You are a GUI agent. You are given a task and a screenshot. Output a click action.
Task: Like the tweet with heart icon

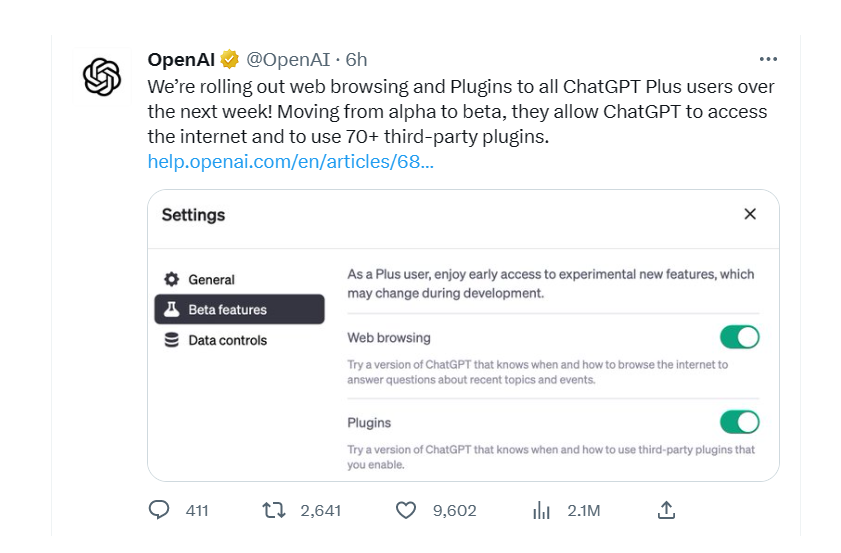pyautogui.click(x=405, y=510)
